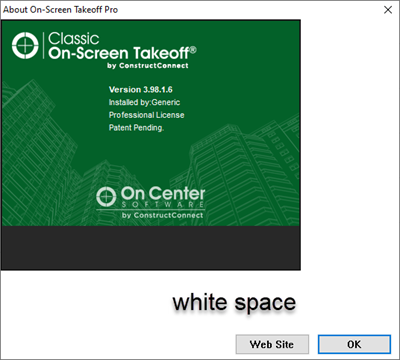The height and width of the screenshot is (360, 400).
Task: Click the On Center Software wordmark
Action: click(163, 197)
